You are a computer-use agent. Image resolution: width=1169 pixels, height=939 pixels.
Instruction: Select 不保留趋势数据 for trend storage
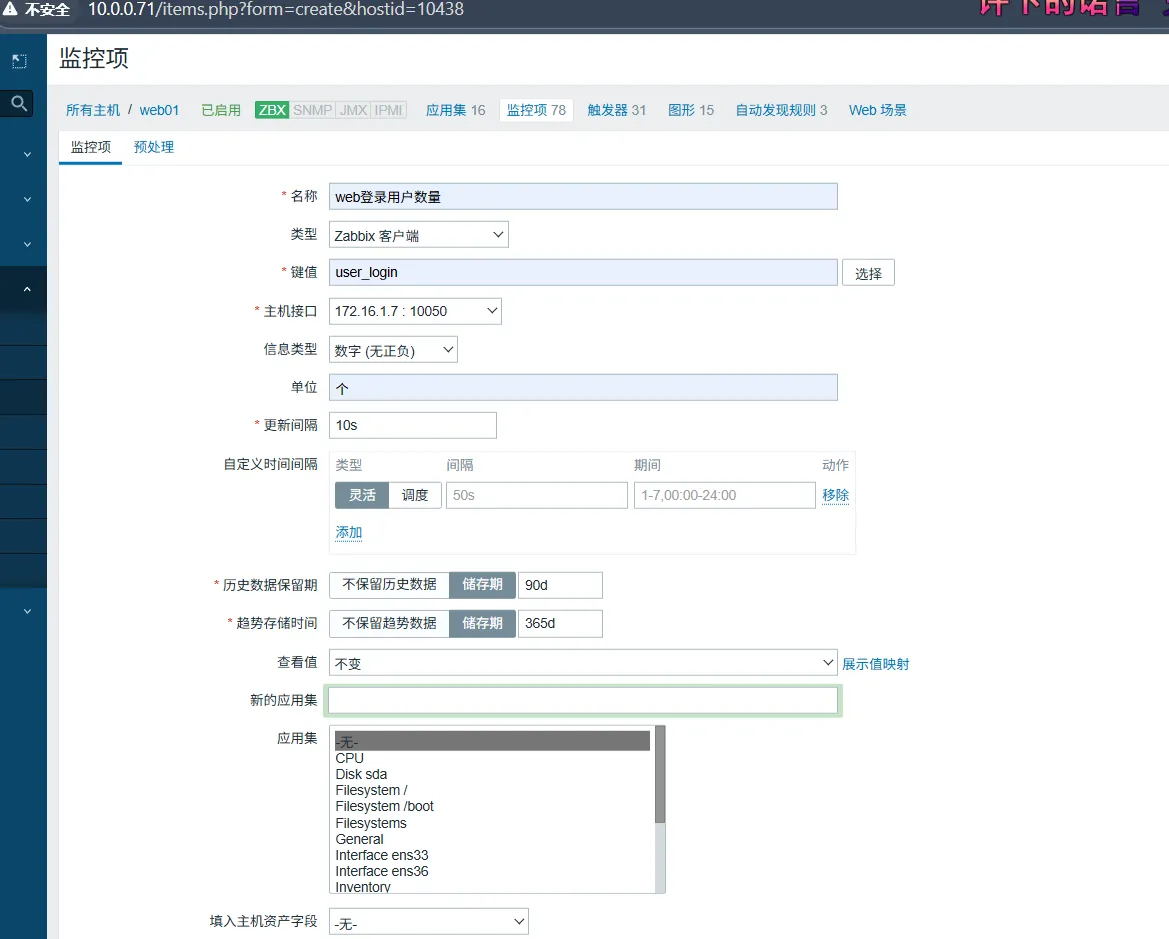click(389, 623)
